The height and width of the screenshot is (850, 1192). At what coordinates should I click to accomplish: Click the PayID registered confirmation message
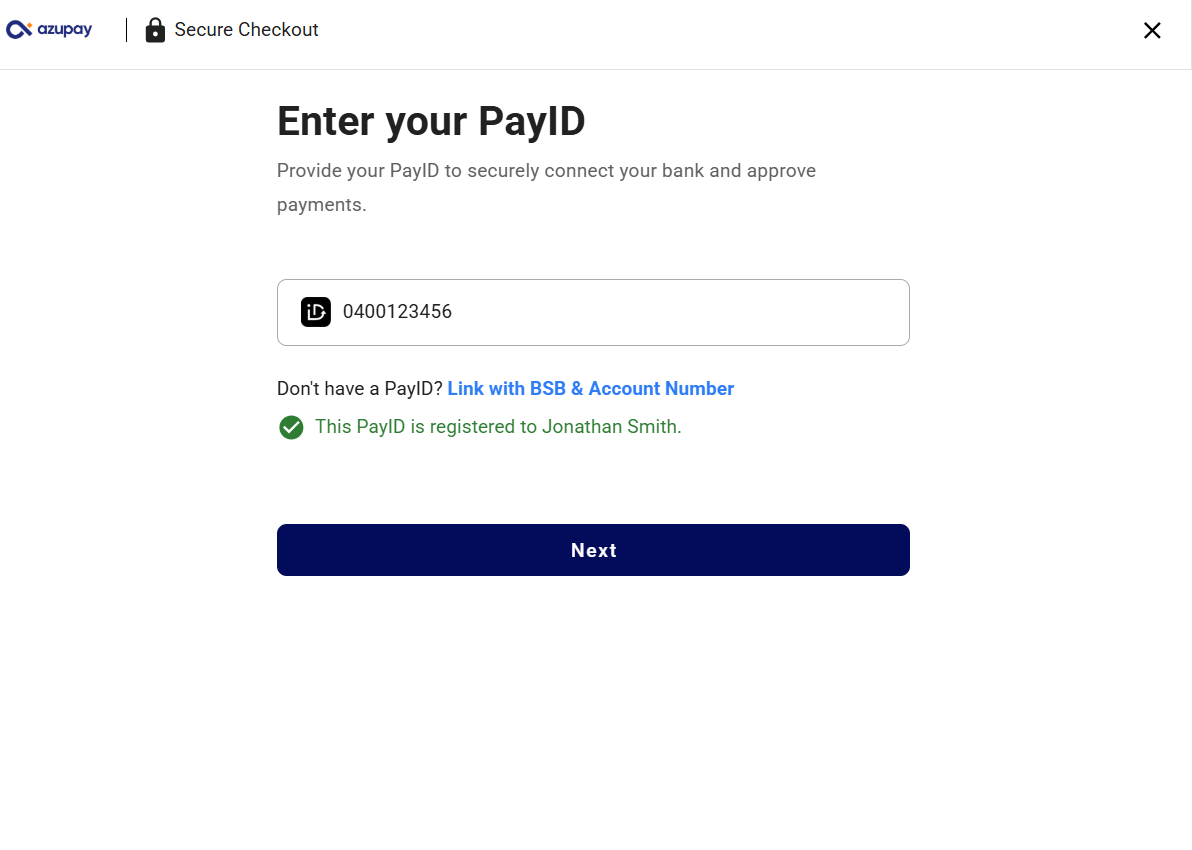click(498, 427)
